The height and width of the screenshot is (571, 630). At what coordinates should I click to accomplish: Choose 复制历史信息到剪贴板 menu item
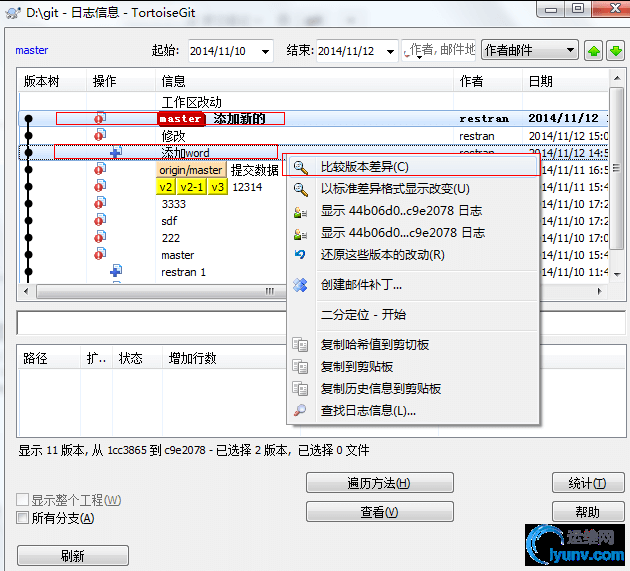[412, 389]
